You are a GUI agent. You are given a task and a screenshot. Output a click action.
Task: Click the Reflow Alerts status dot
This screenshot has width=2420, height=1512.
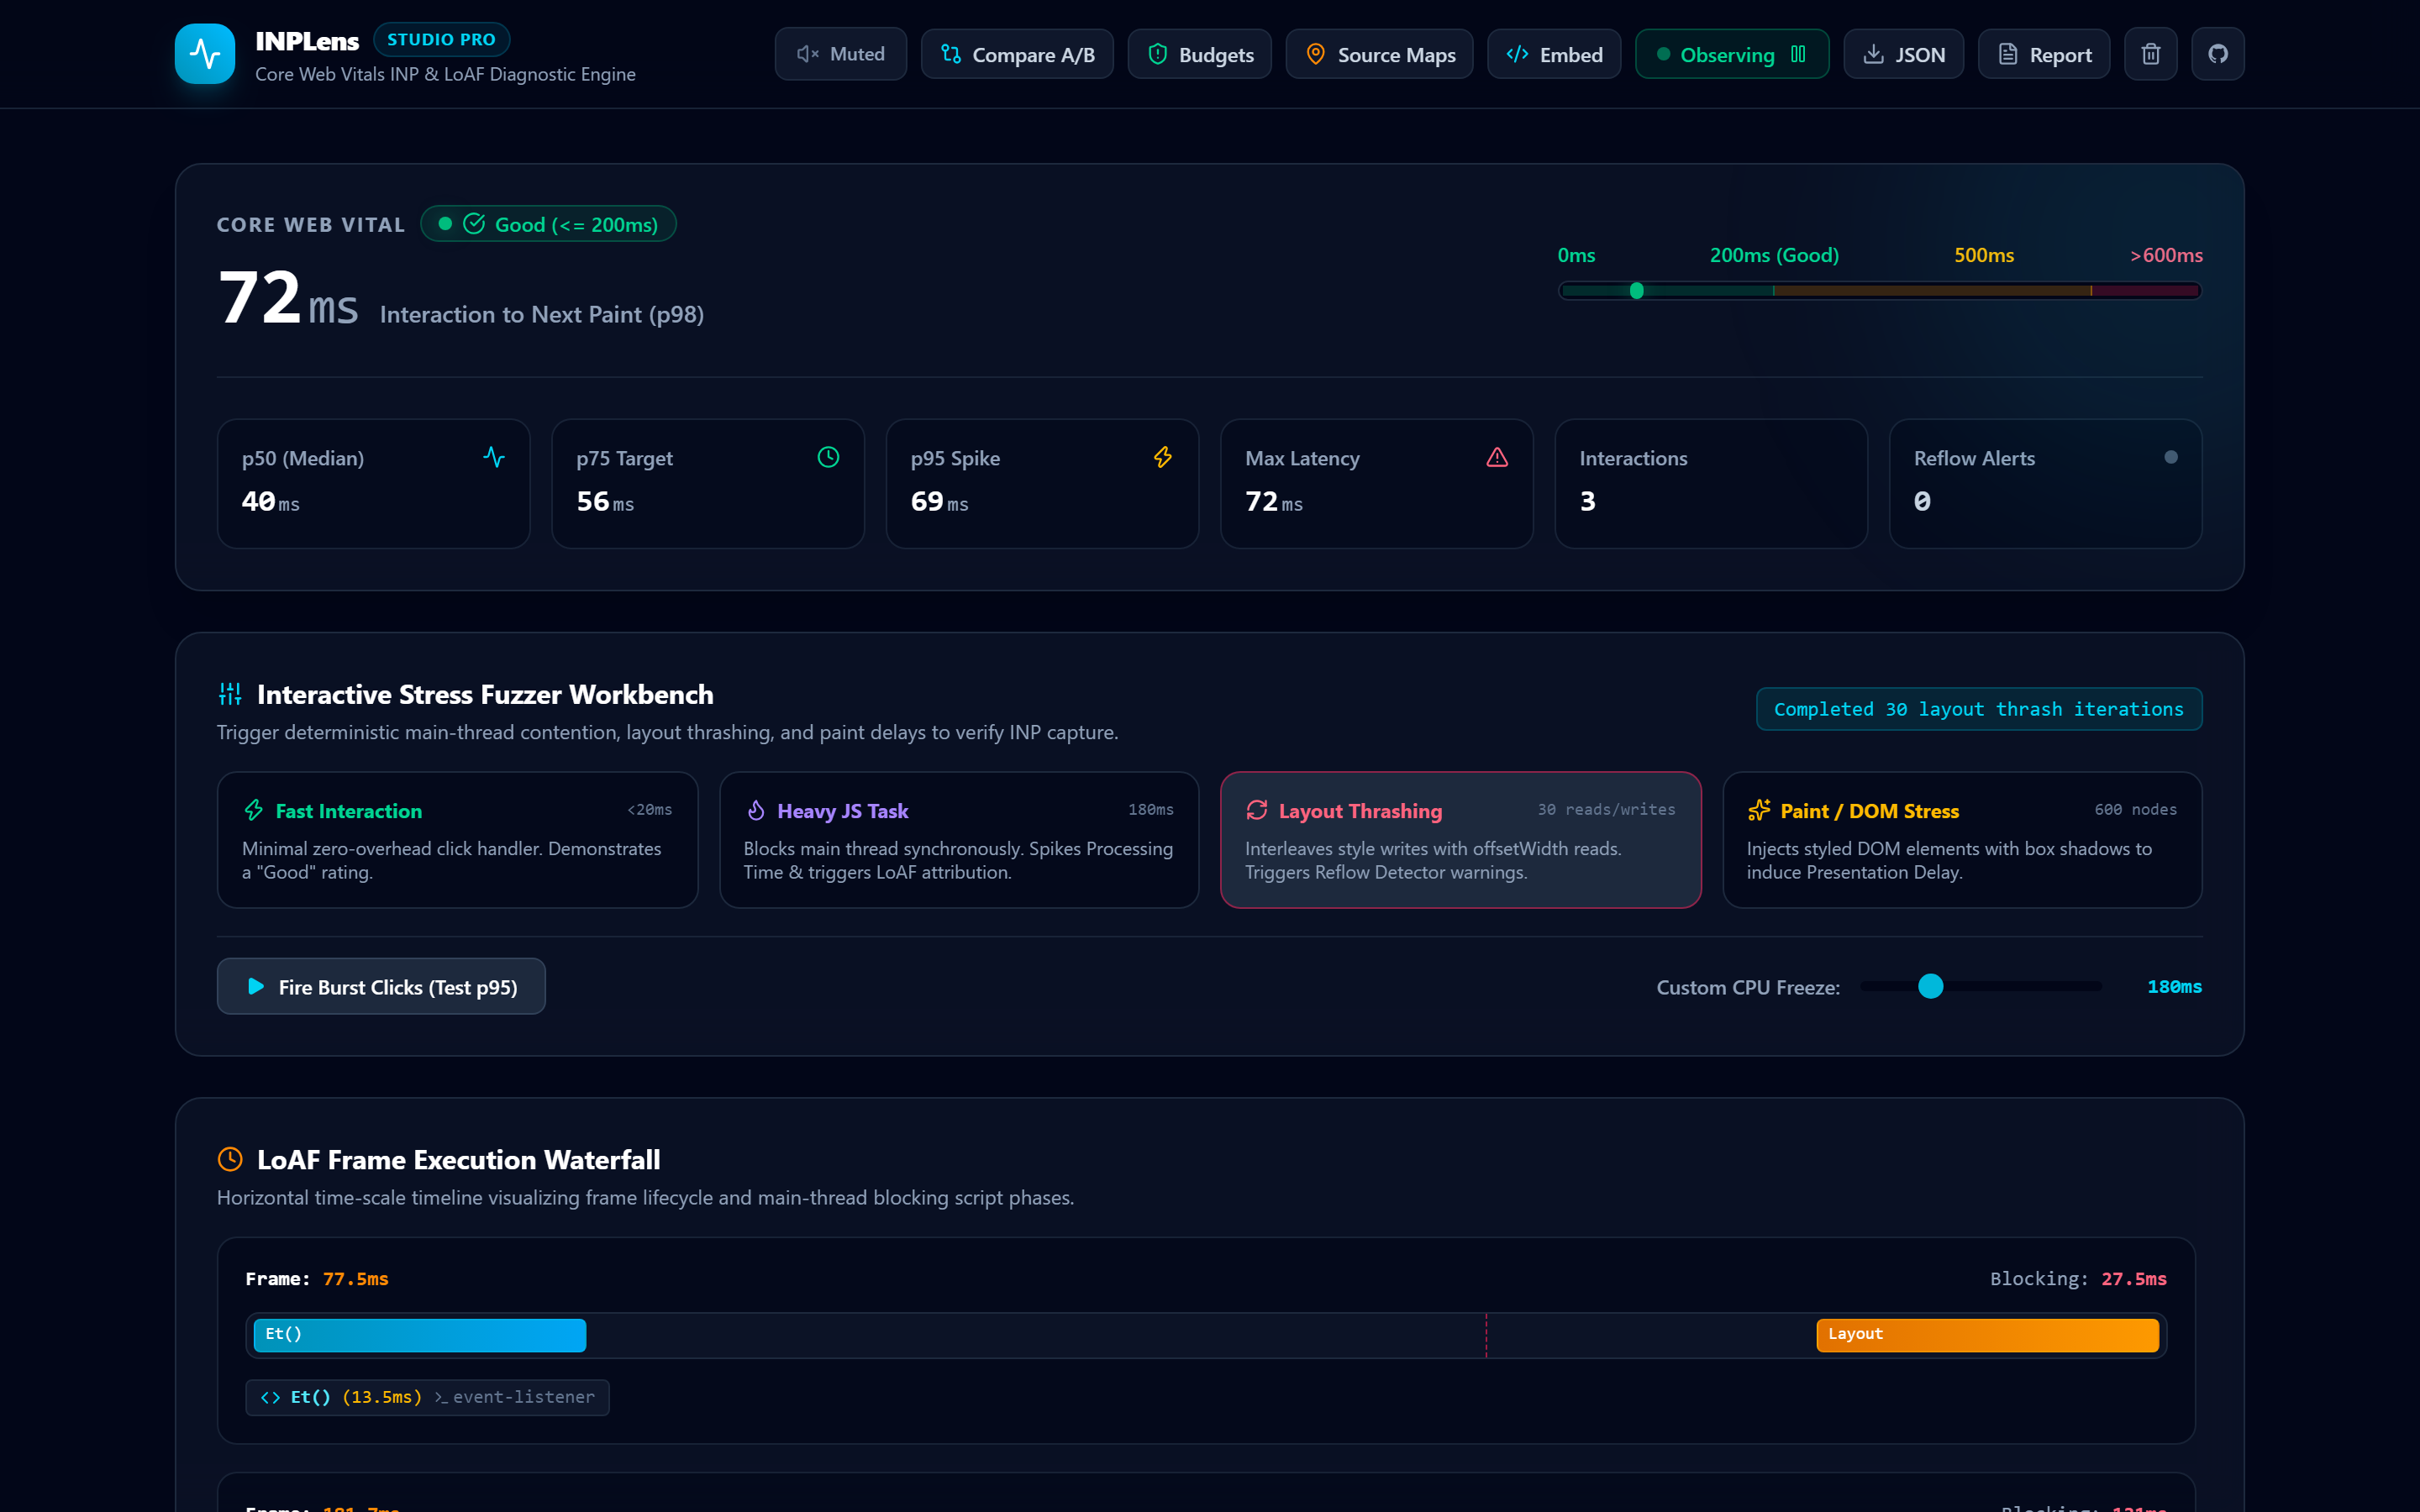(x=2170, y=457)
